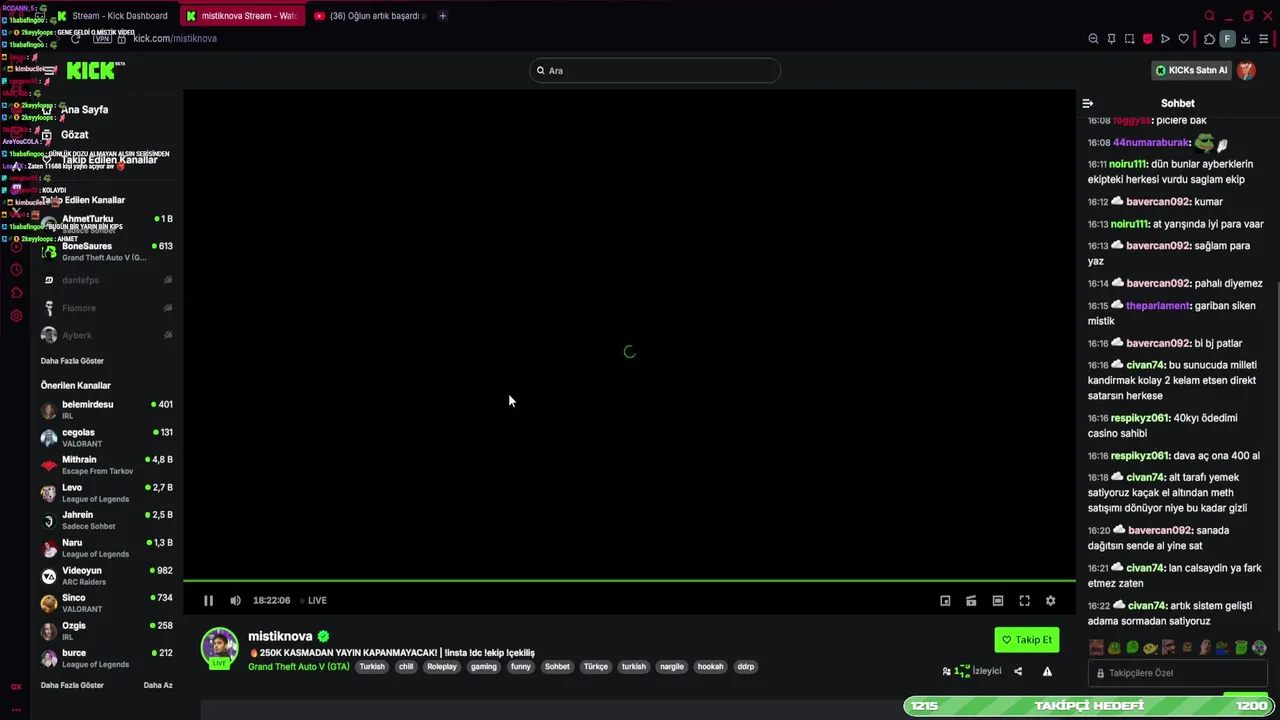1280x720 pixels.
Task: Open the belemirdesu recommended channel
Action: (x=106, y=410)
